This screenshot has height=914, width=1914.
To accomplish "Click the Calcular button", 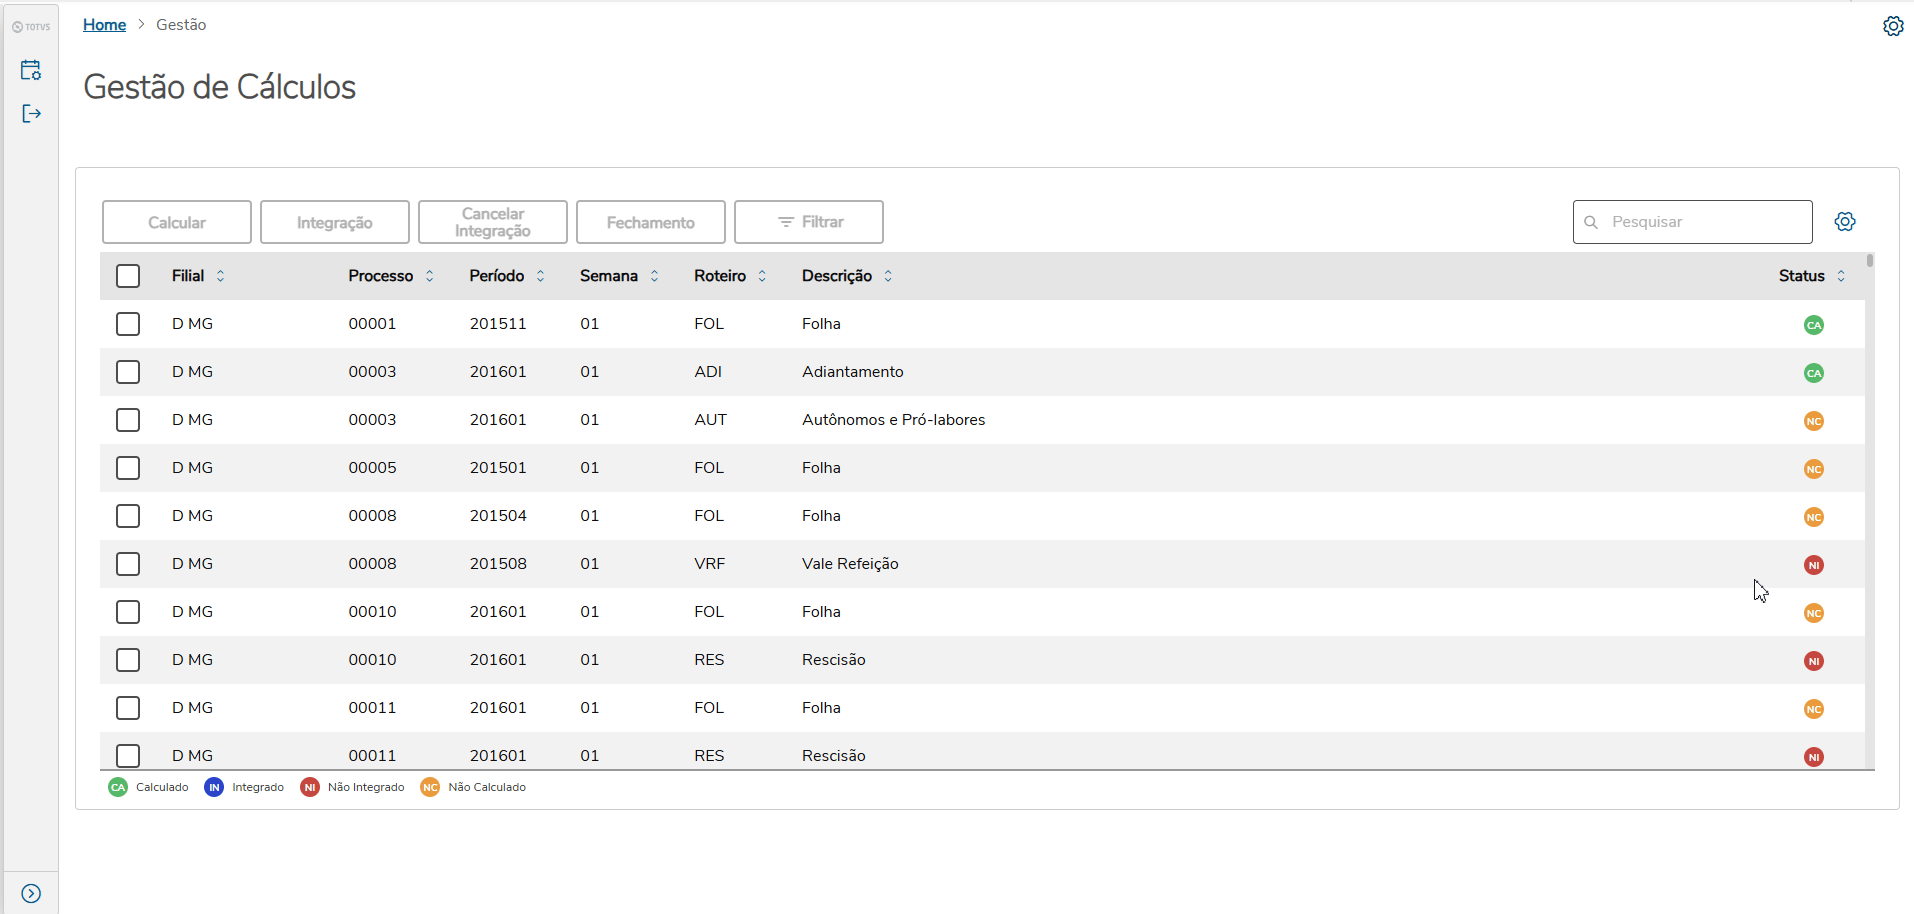I will point(177,222).
